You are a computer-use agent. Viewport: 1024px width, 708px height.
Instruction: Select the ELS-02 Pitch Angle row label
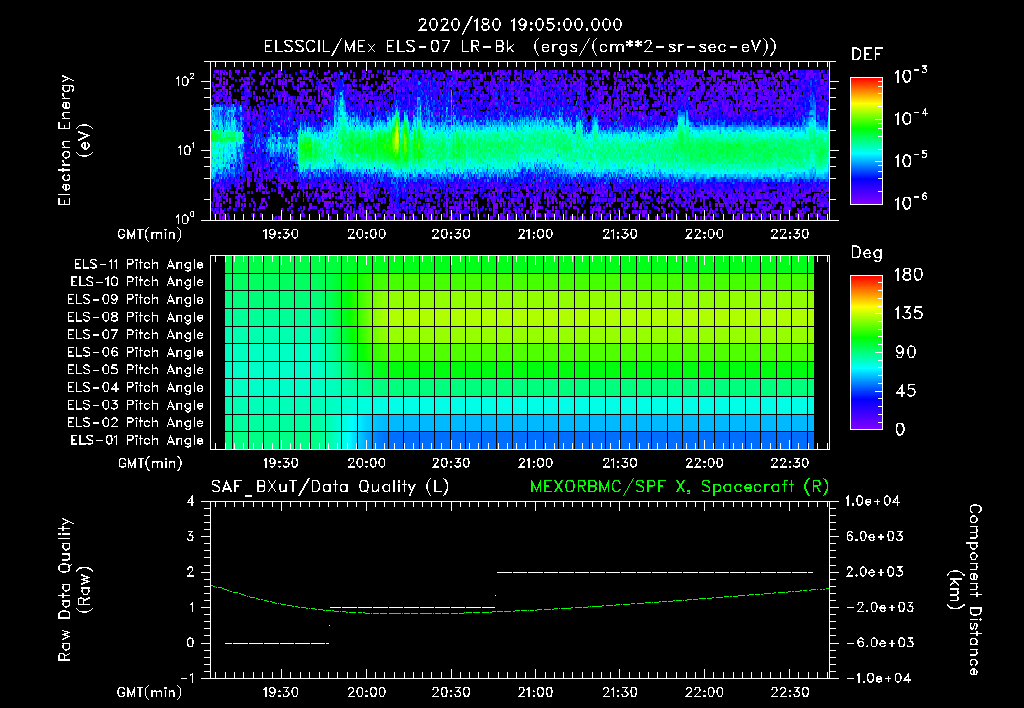136,423
